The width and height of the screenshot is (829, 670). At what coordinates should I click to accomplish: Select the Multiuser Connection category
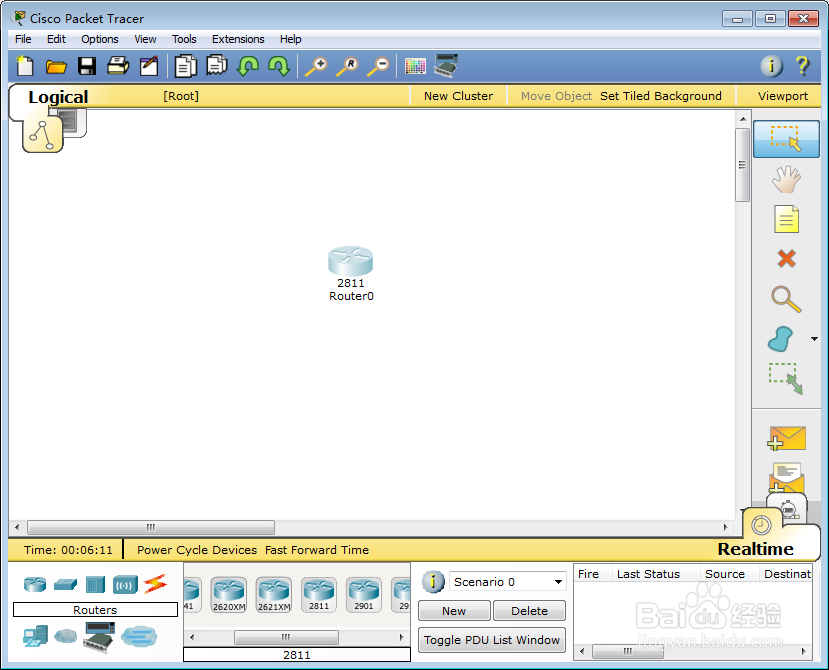(x=139, y=636)
